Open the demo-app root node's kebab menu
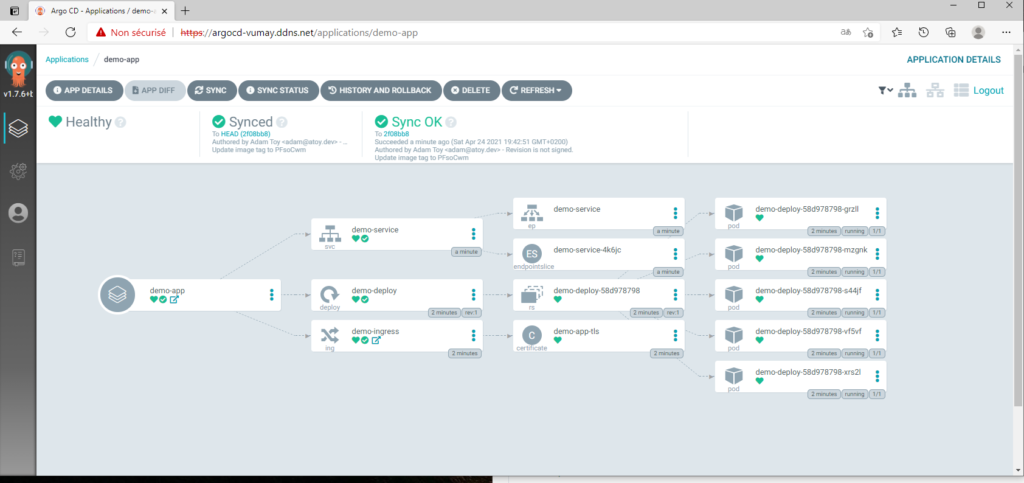The image size is (1024, 483). (x=271, y=294)
